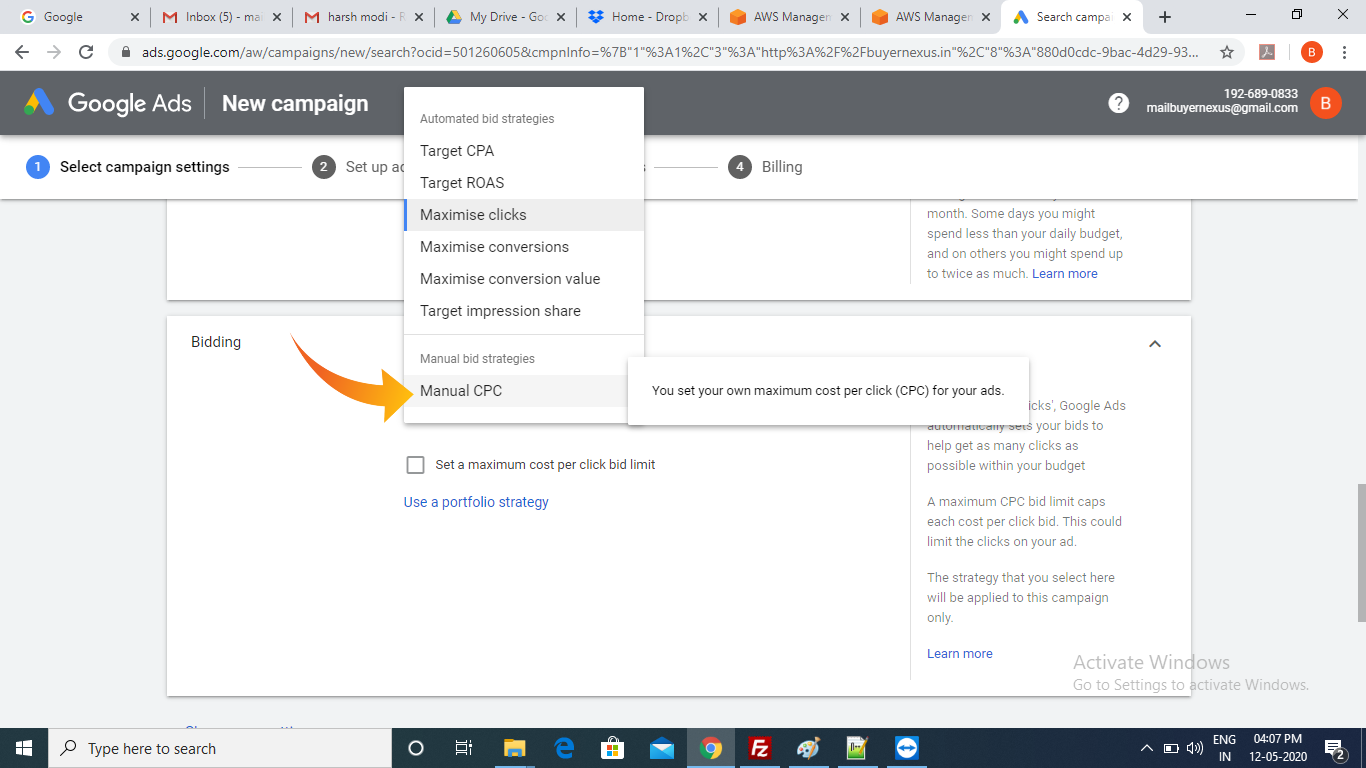Open the volume control in system tray
1366x768 pixels.
[x=1195, y=748]
